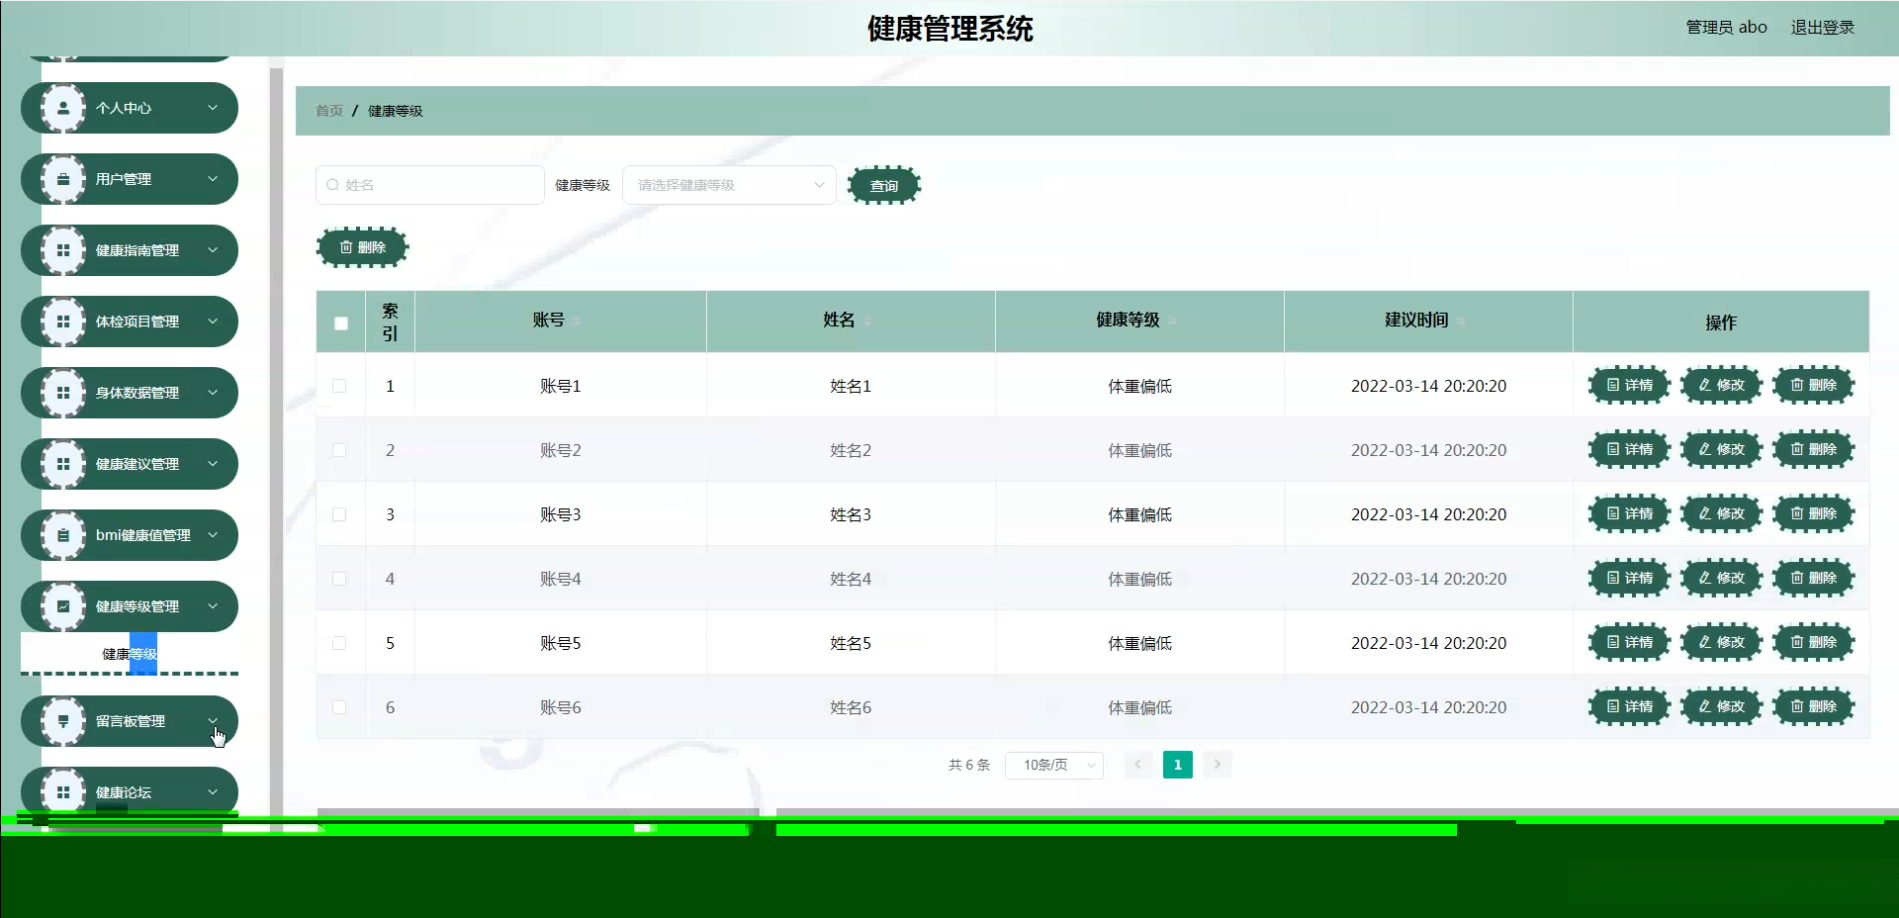
Task: Go to previous page arrow
Action: (1138, 765)
